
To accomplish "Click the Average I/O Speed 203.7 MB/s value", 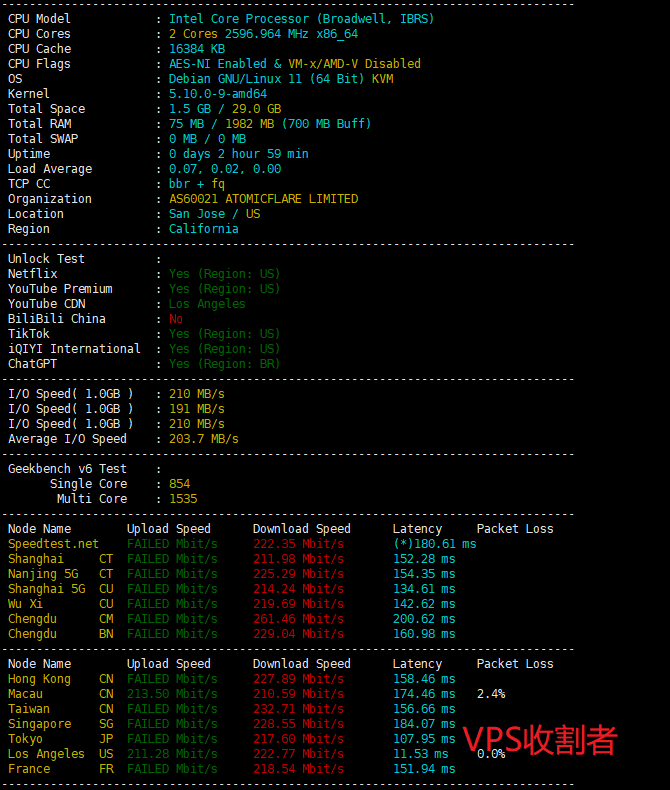I will [204, 439].
